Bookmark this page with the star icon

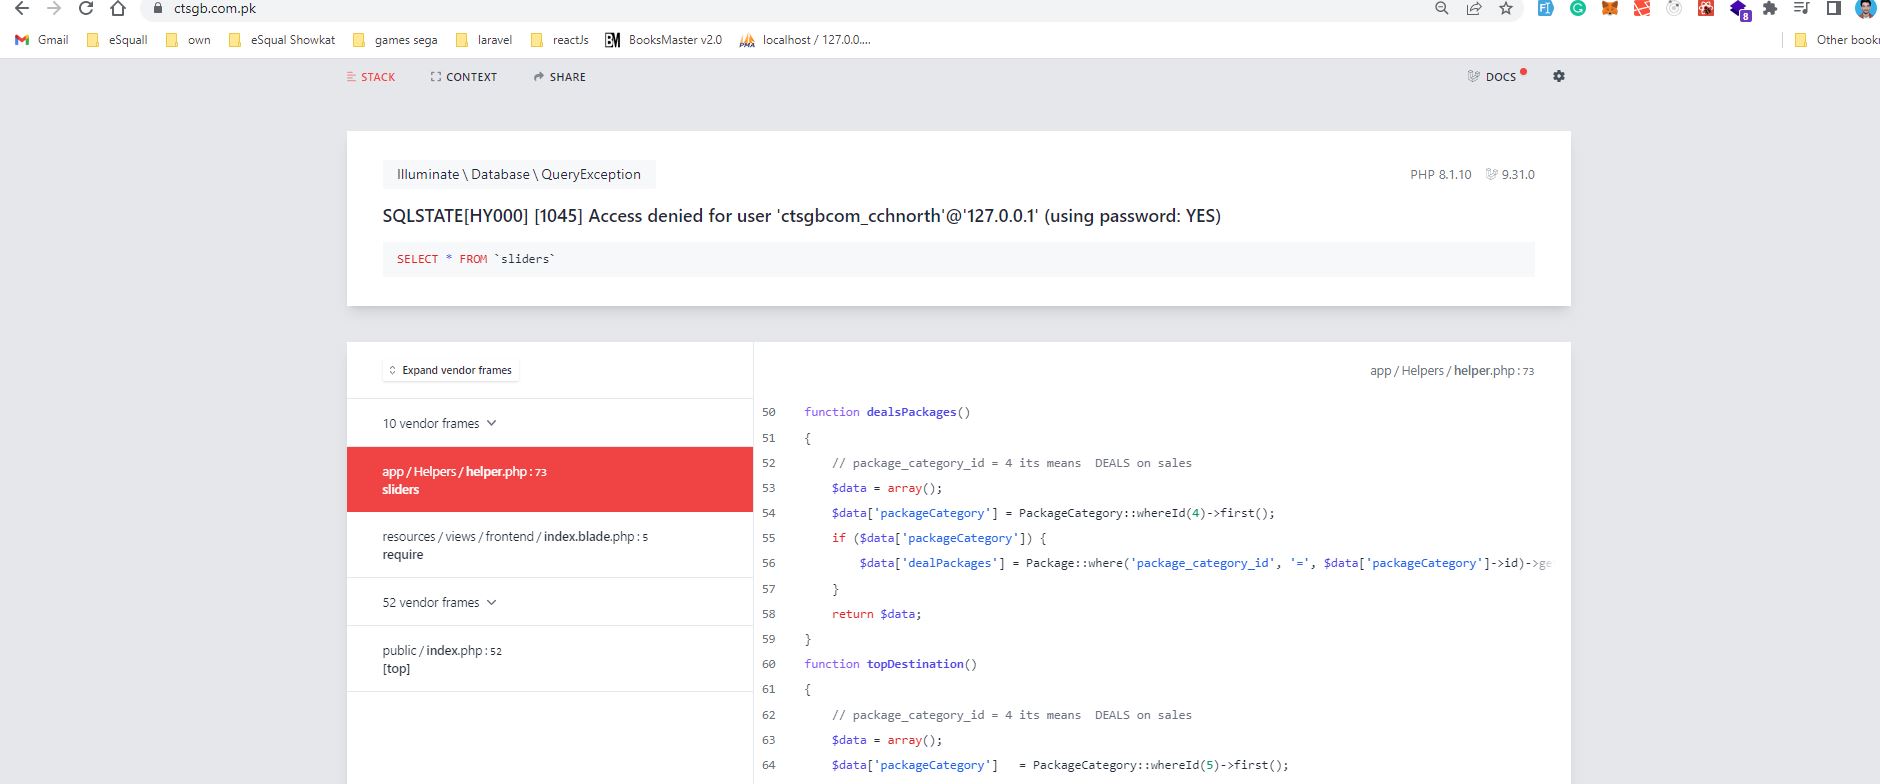1505,8
